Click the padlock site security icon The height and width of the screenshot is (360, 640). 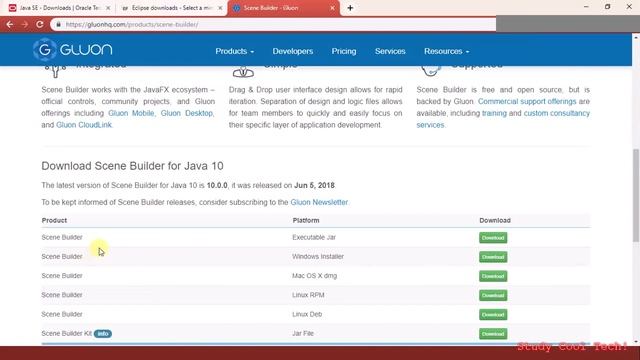(59, 24)
